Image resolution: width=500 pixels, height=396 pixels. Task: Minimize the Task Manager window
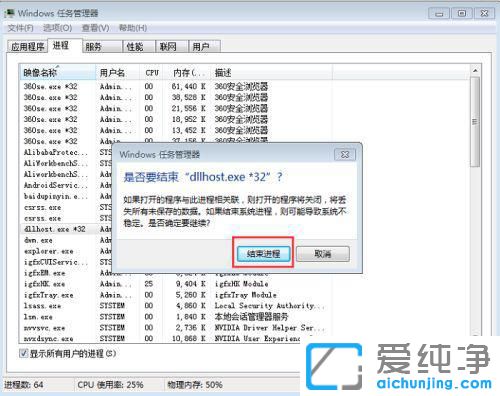[439, 13]
